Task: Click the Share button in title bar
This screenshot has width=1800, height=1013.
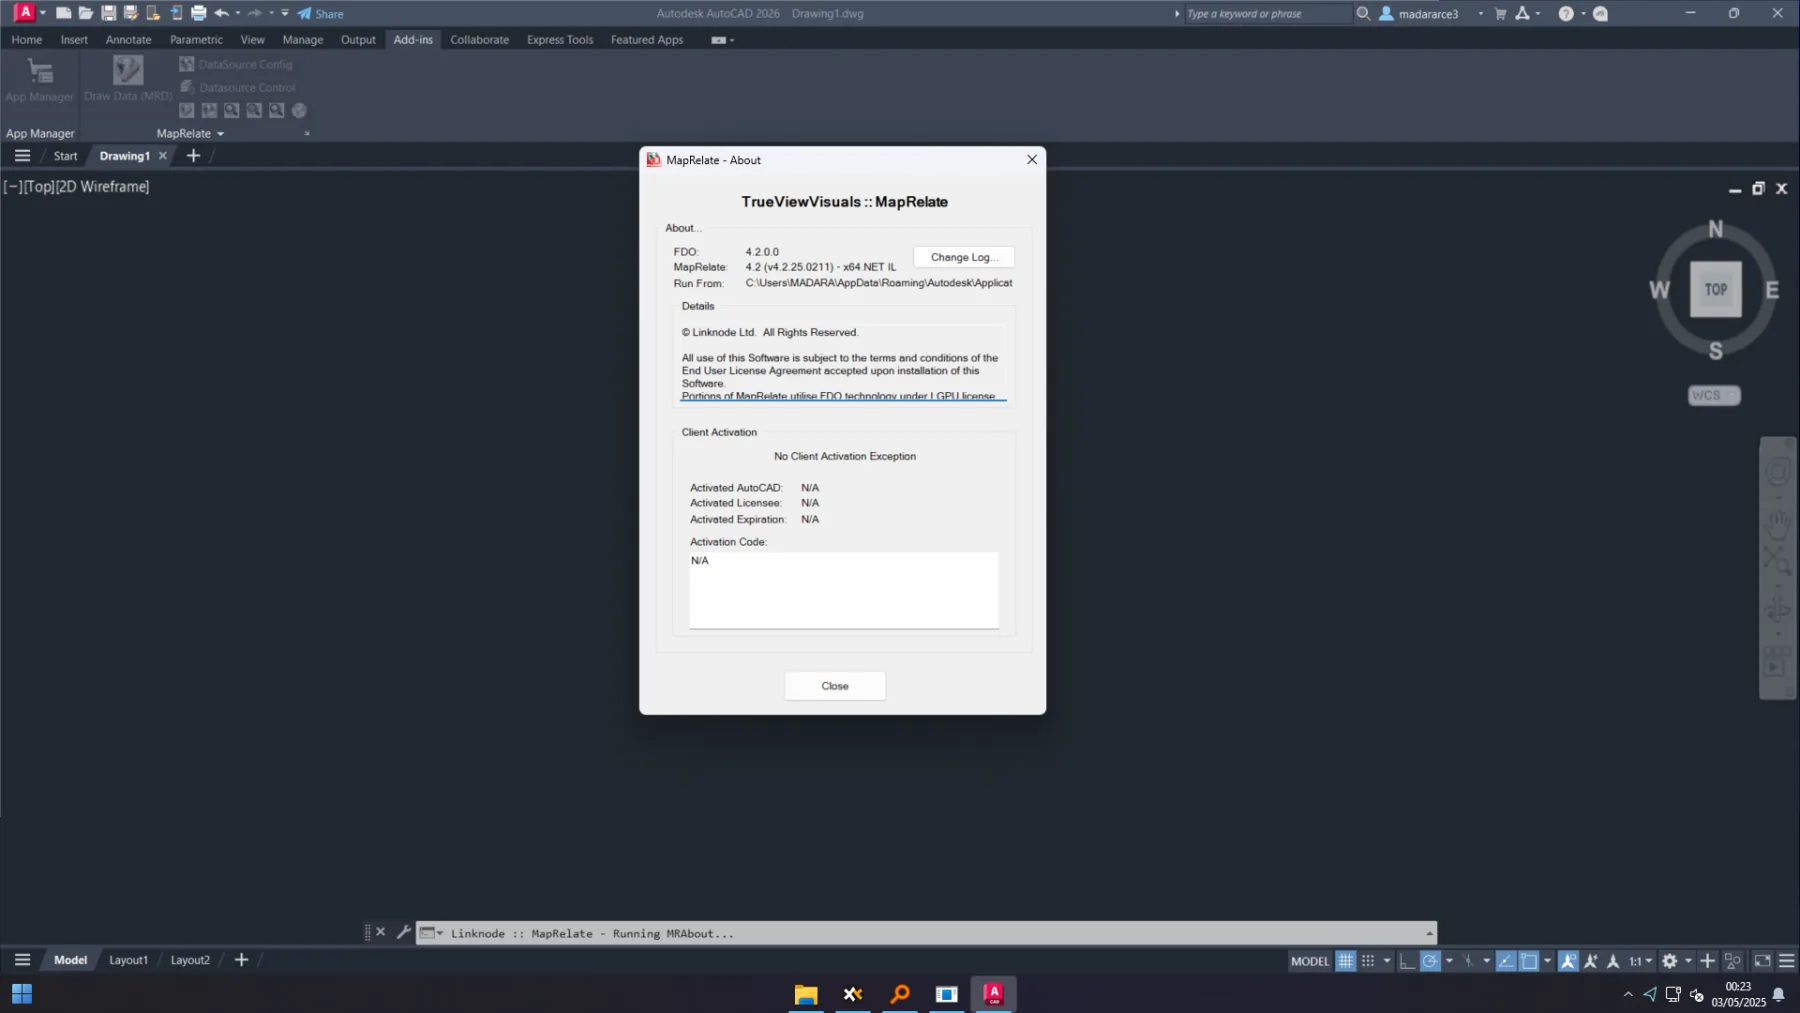Action: [x=320, y=14]
